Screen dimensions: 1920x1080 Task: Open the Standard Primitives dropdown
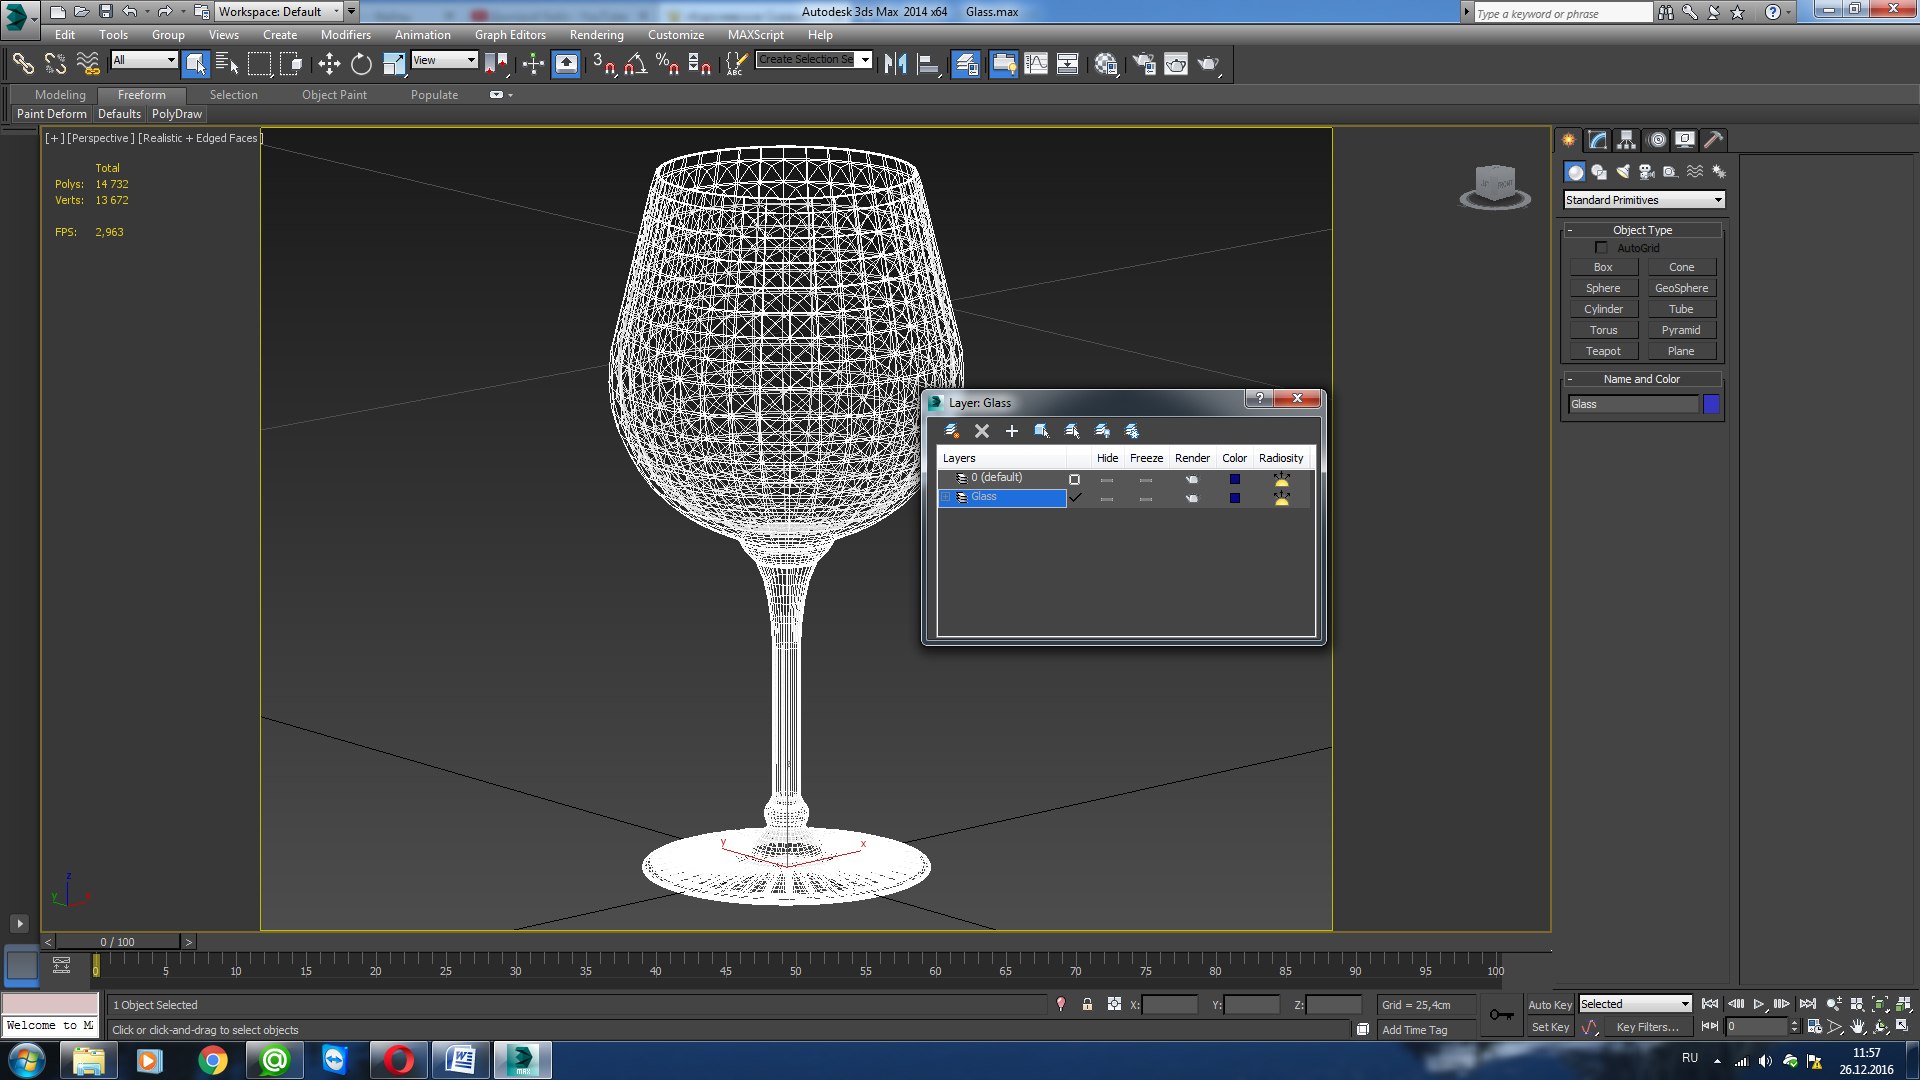click(1644, 200)
